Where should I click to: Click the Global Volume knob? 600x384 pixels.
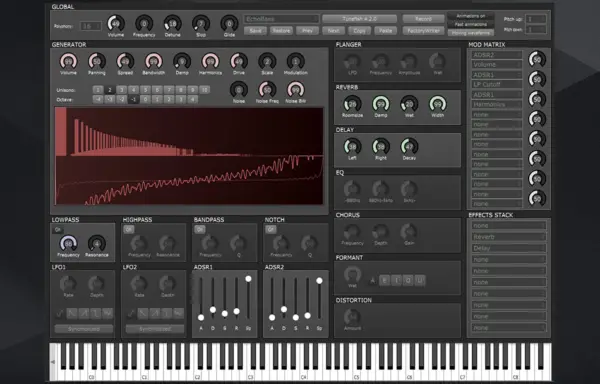pos(116,24)
